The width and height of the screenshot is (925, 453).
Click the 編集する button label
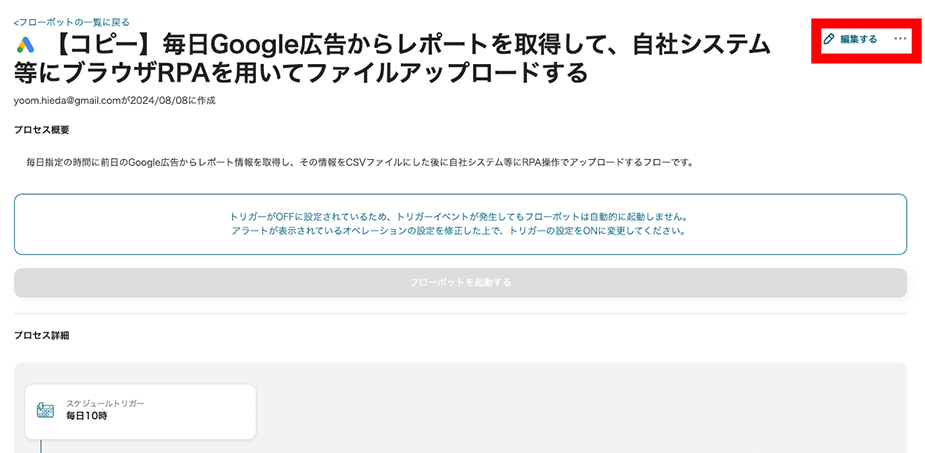(858, 40)
